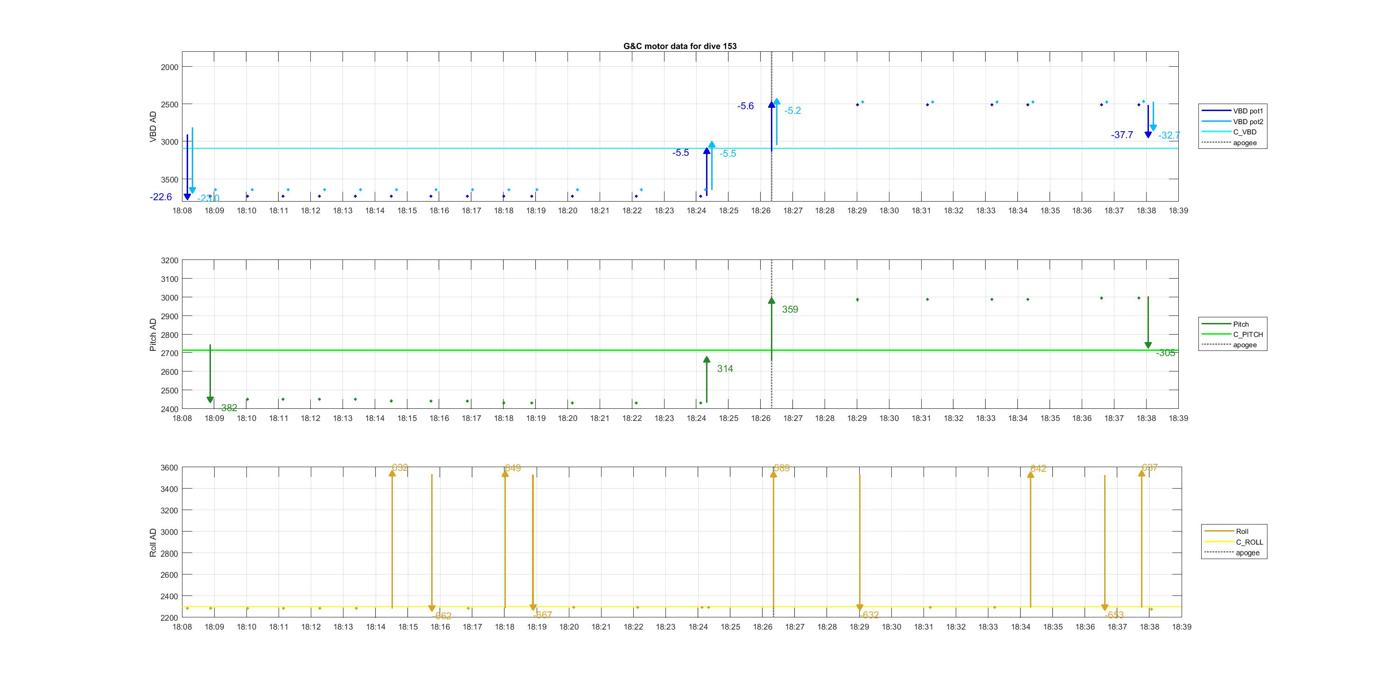Screen dimensions: 1400x693
Task: Click the '382' pitch annotation
Action: 229,408
